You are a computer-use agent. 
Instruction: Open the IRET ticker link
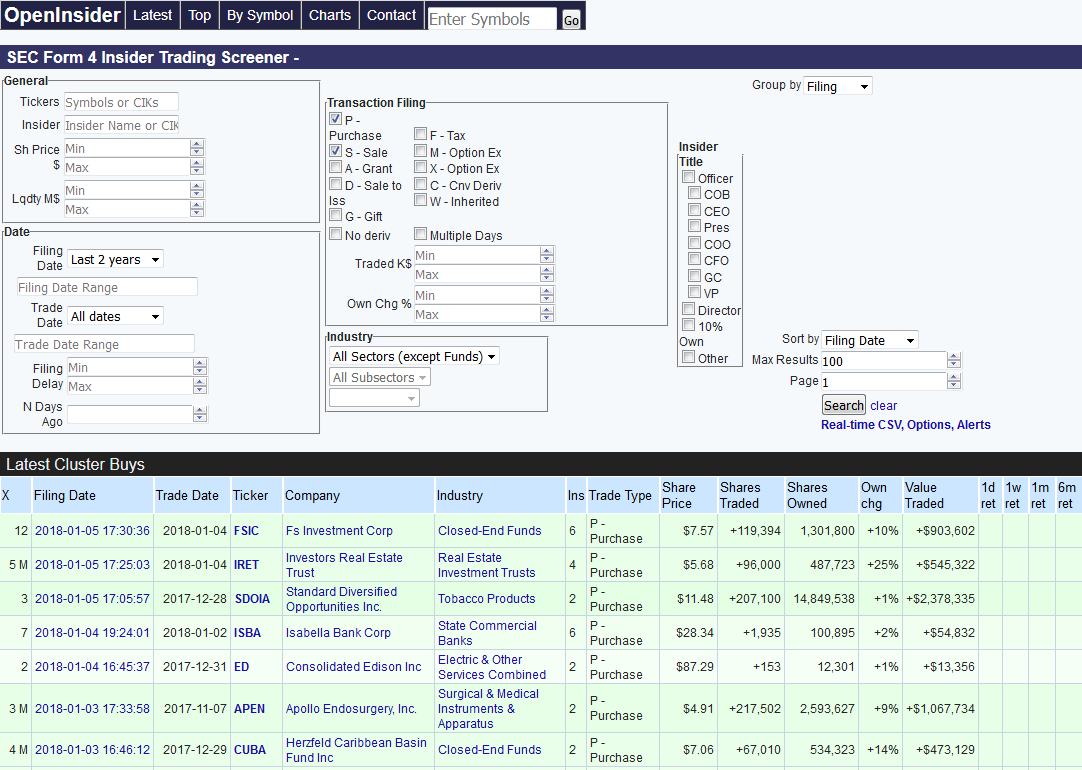coord(246,564)
